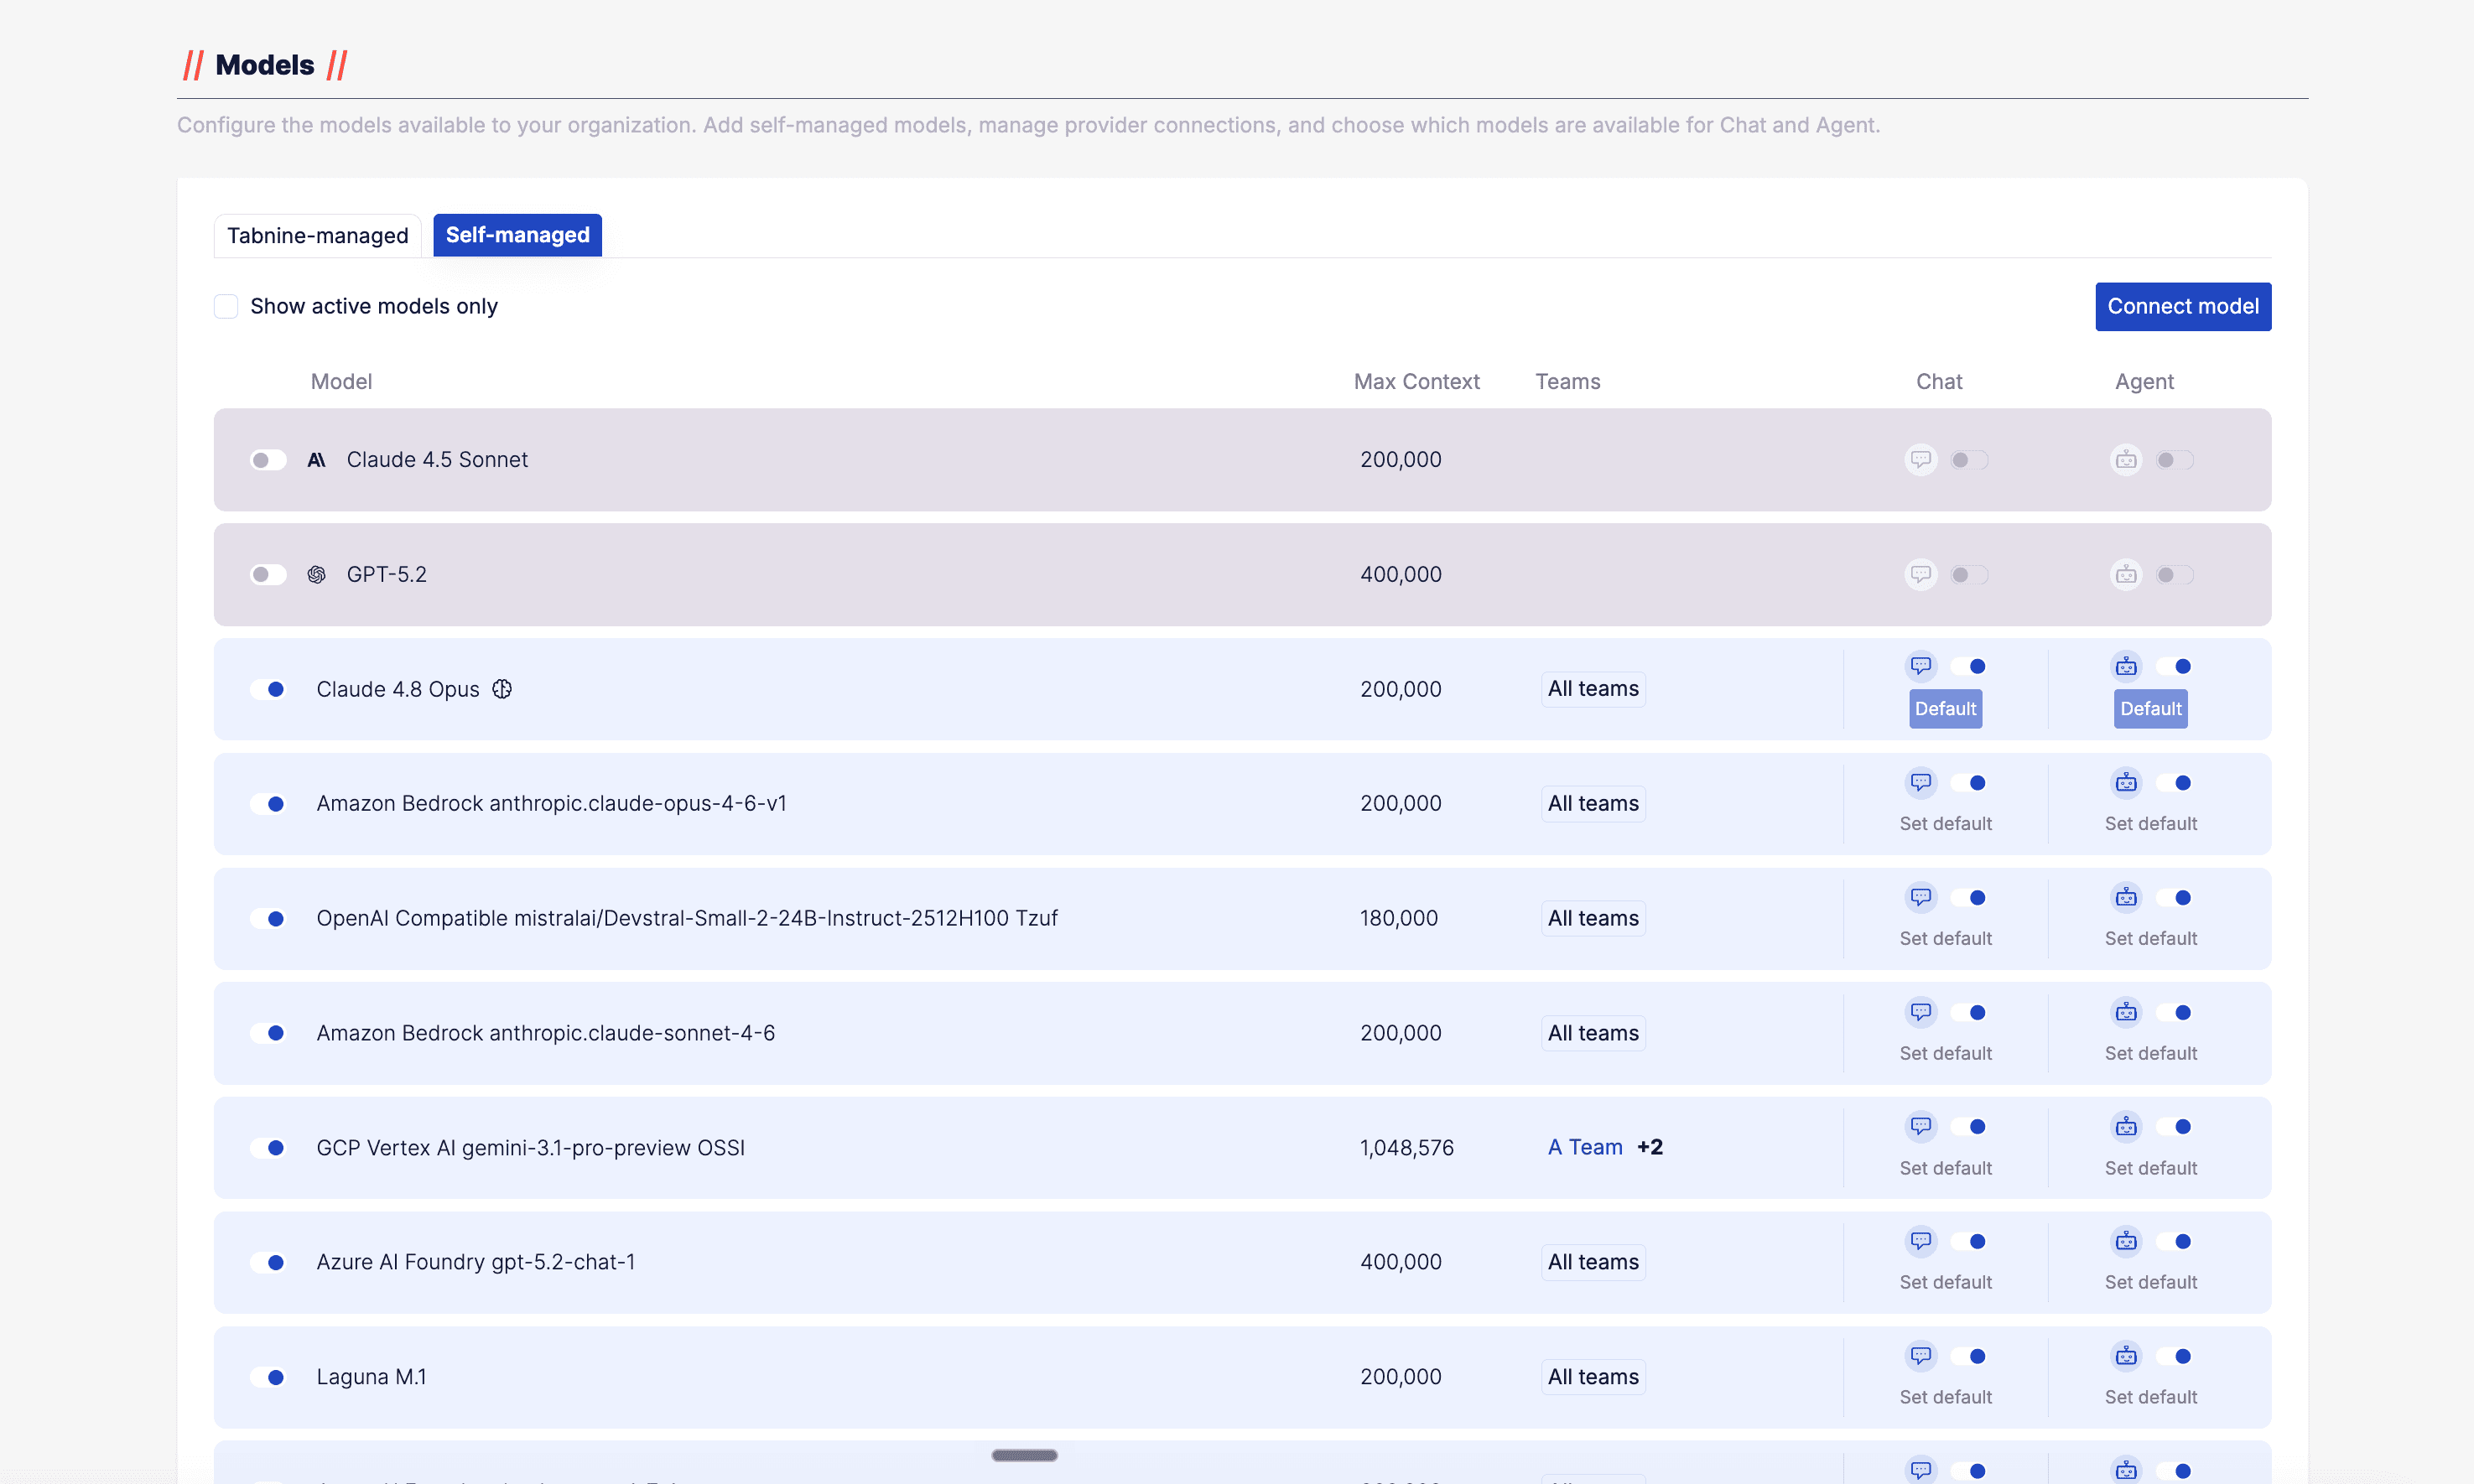Image resolution: width=2474 pixels, height=1484 pixels.
Task: Set Bedrock claude-opus-4-6-v1 as Agent default
Action: click(2150, 823)
